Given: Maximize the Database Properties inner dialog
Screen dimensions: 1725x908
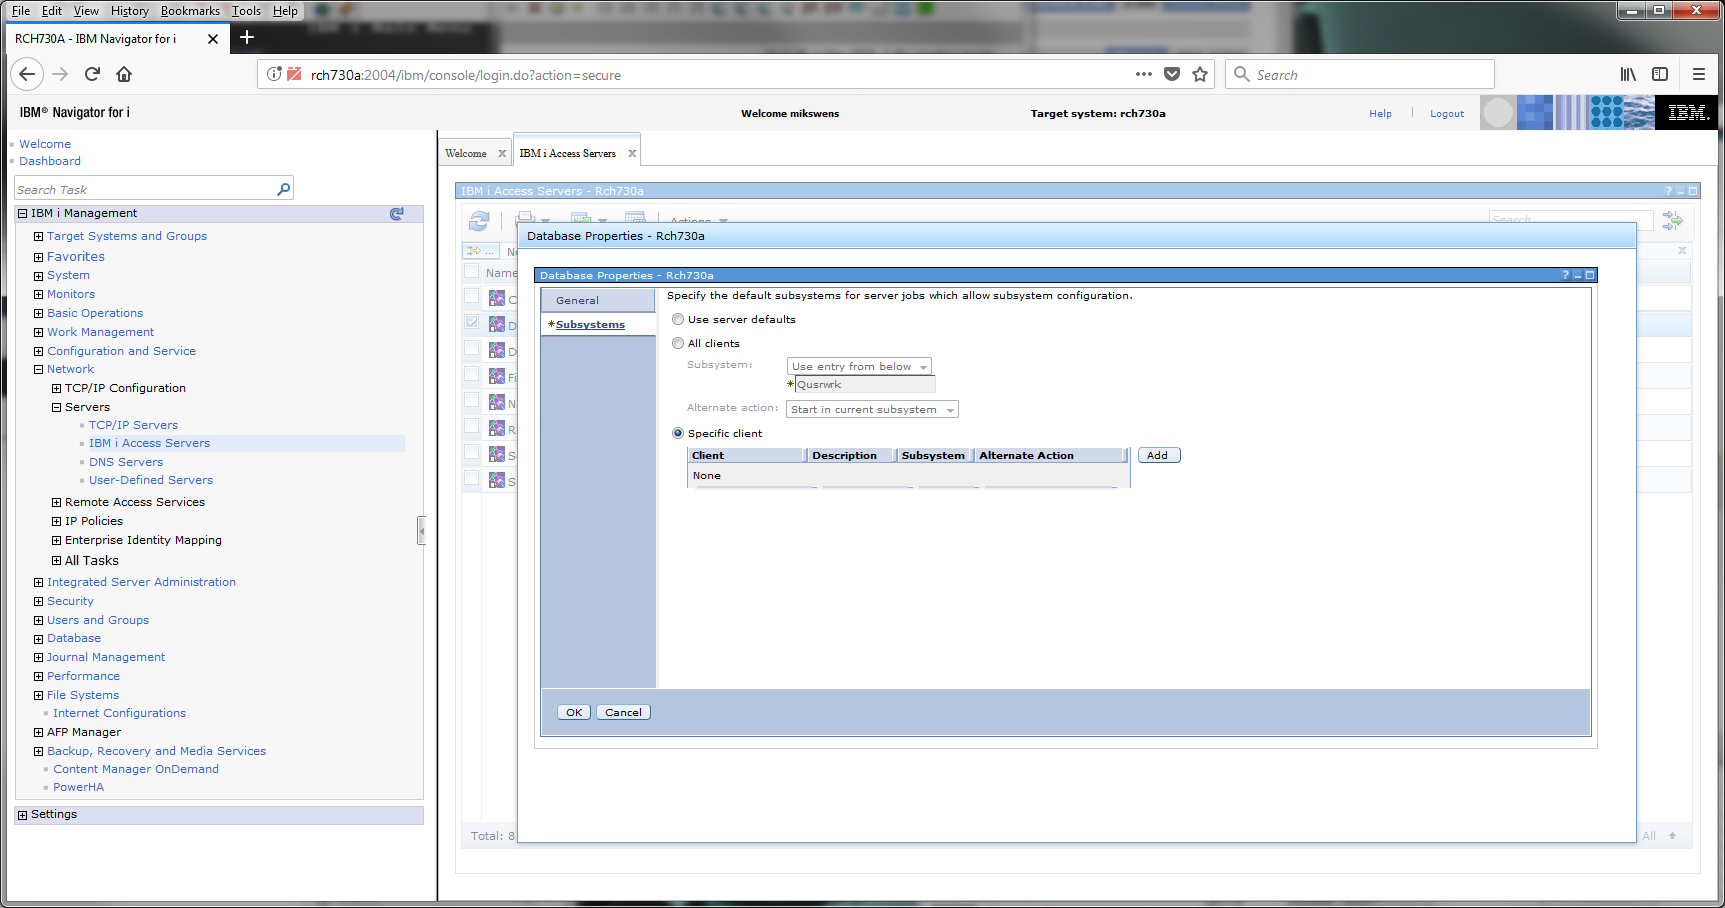Looking at the screenshot, I should (x=1589, y=275).
